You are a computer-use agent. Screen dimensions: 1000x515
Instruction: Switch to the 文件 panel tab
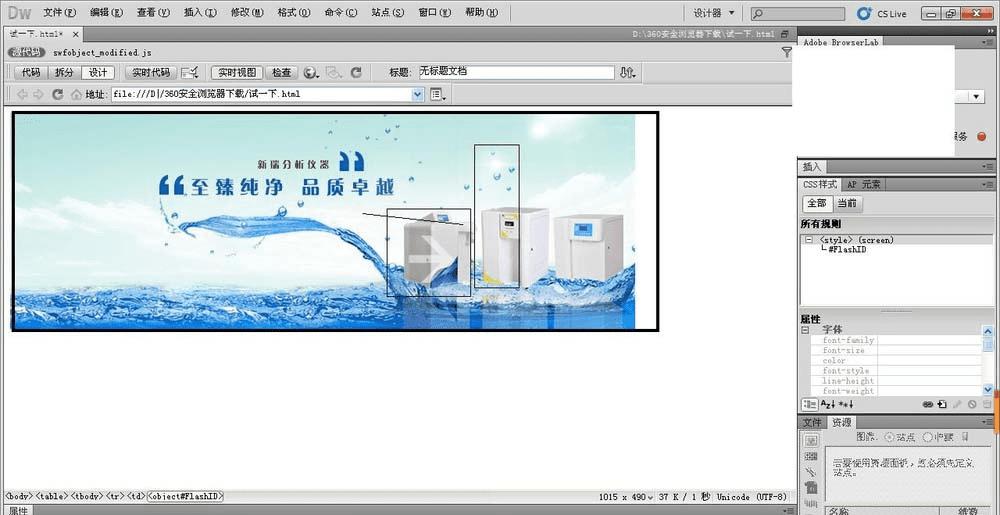(812, 423)
